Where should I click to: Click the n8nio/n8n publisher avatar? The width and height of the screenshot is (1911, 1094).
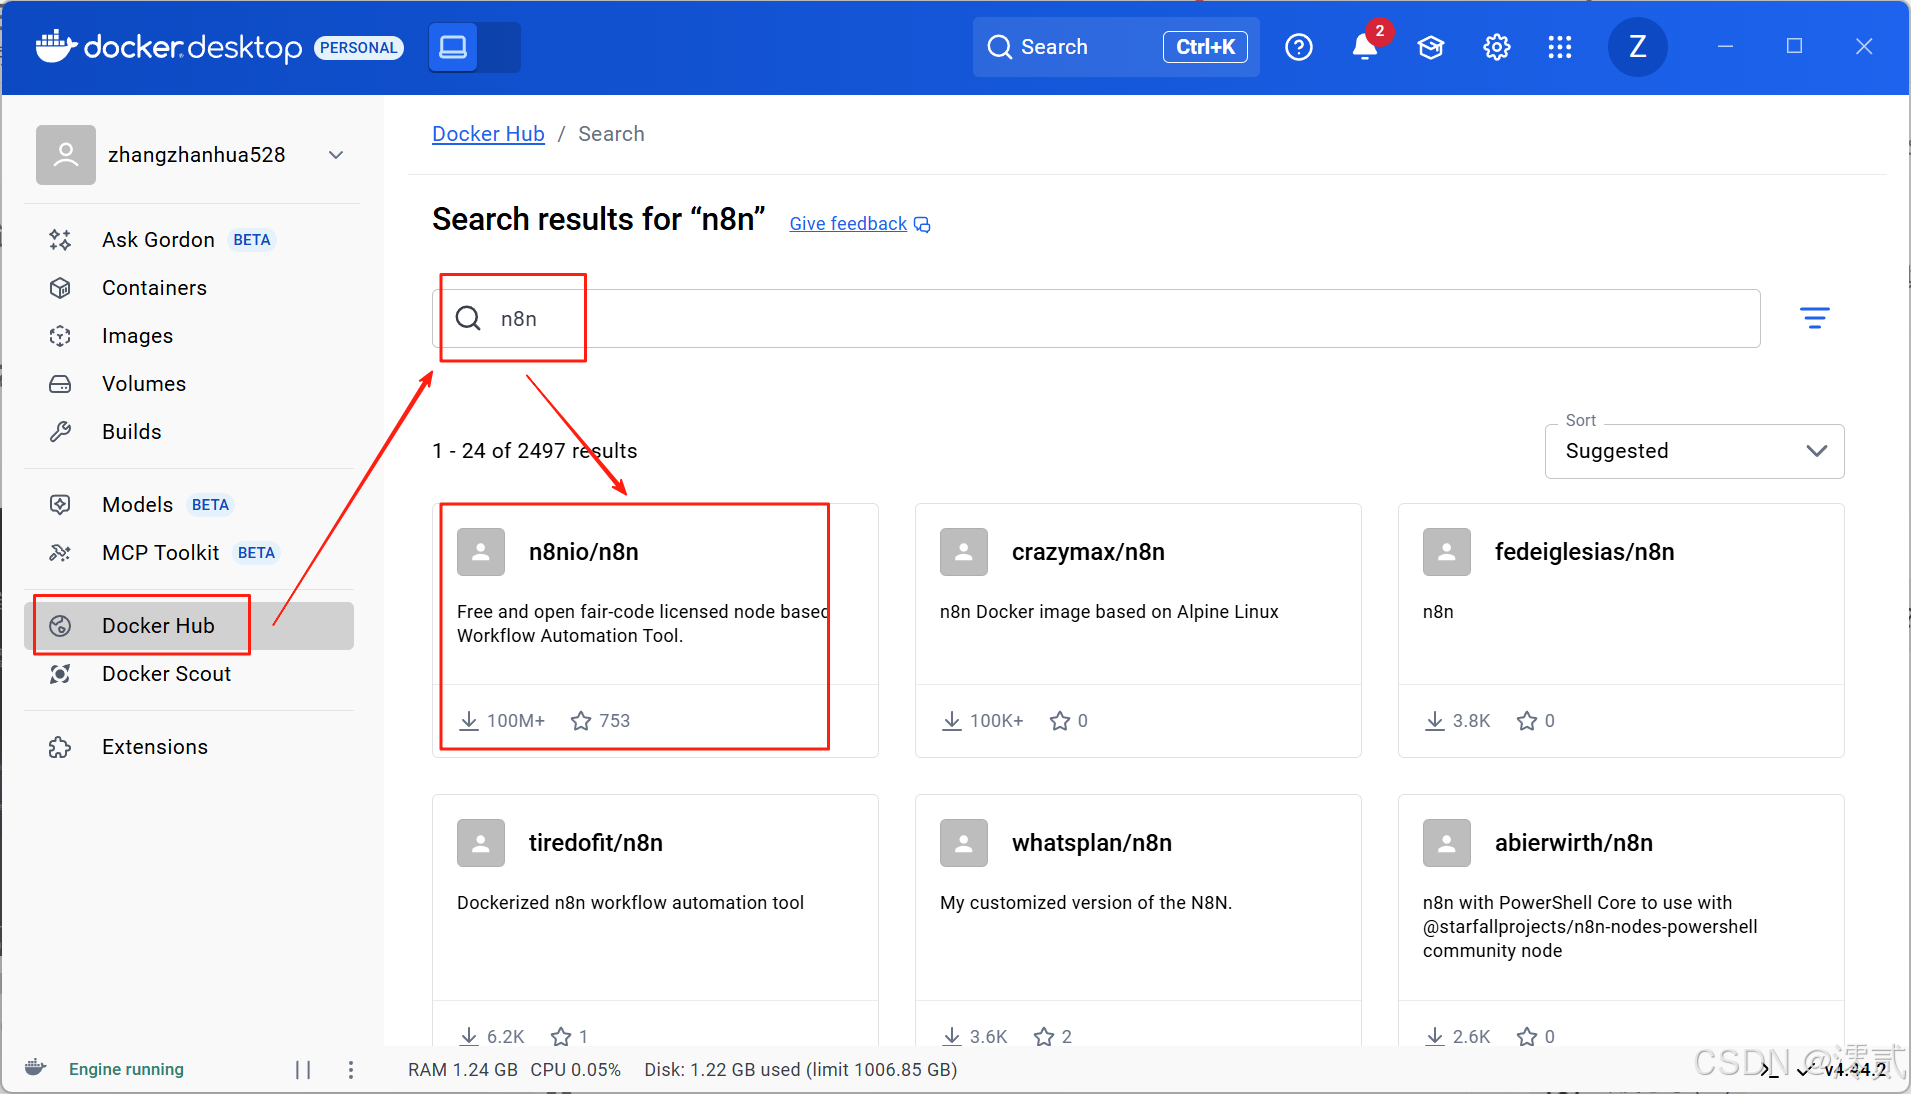(x=481, y=552)
